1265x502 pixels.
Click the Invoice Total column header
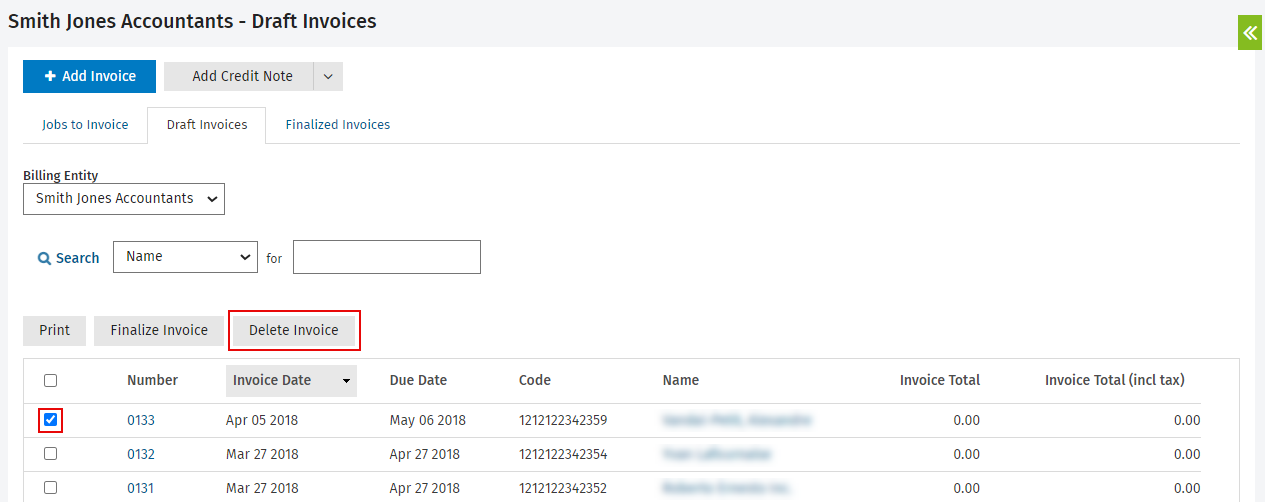(940, 380)
